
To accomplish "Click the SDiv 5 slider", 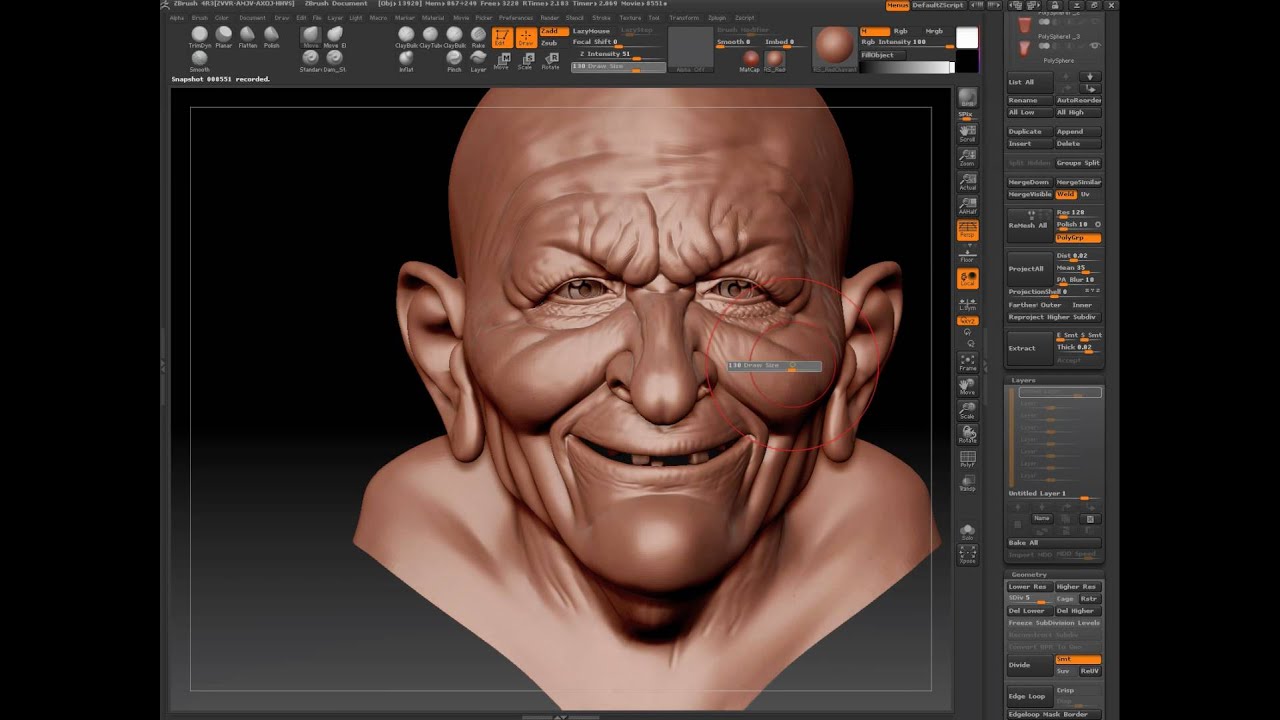I will 1030,599.
